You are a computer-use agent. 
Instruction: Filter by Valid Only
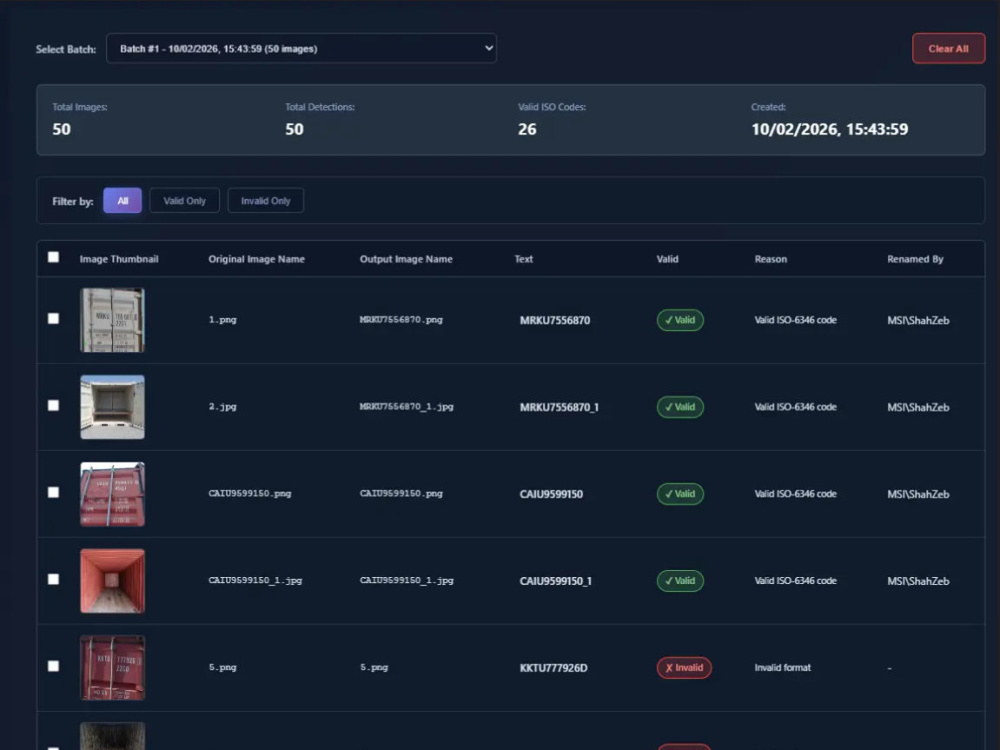coord(184,201)
